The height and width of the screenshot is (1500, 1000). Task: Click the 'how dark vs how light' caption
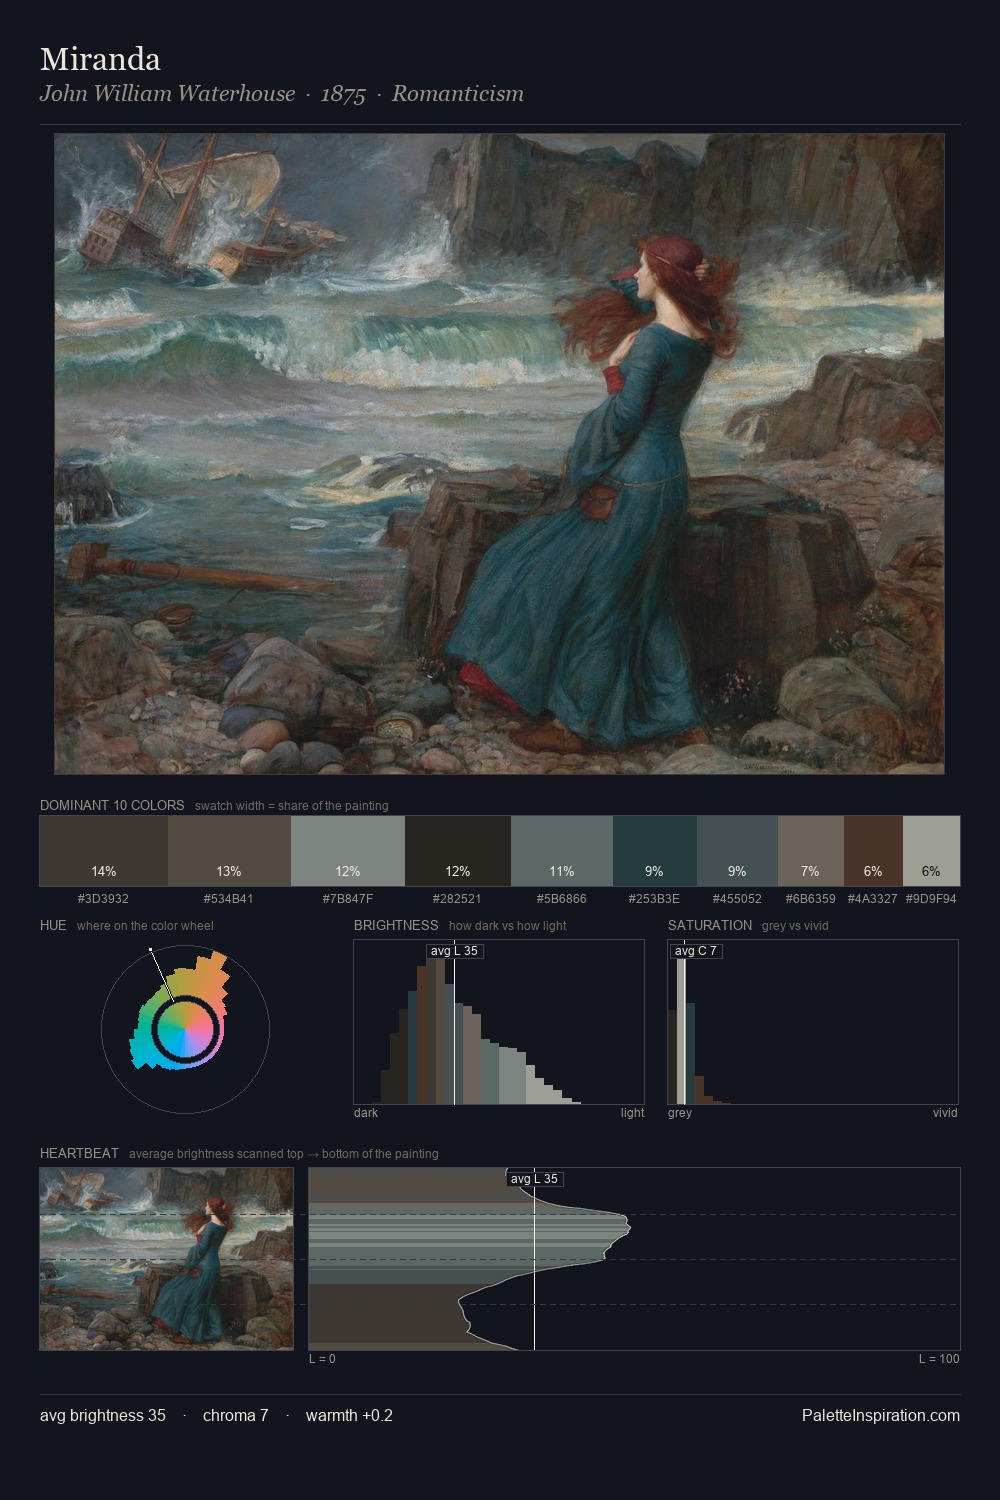(x=508, y=926)
